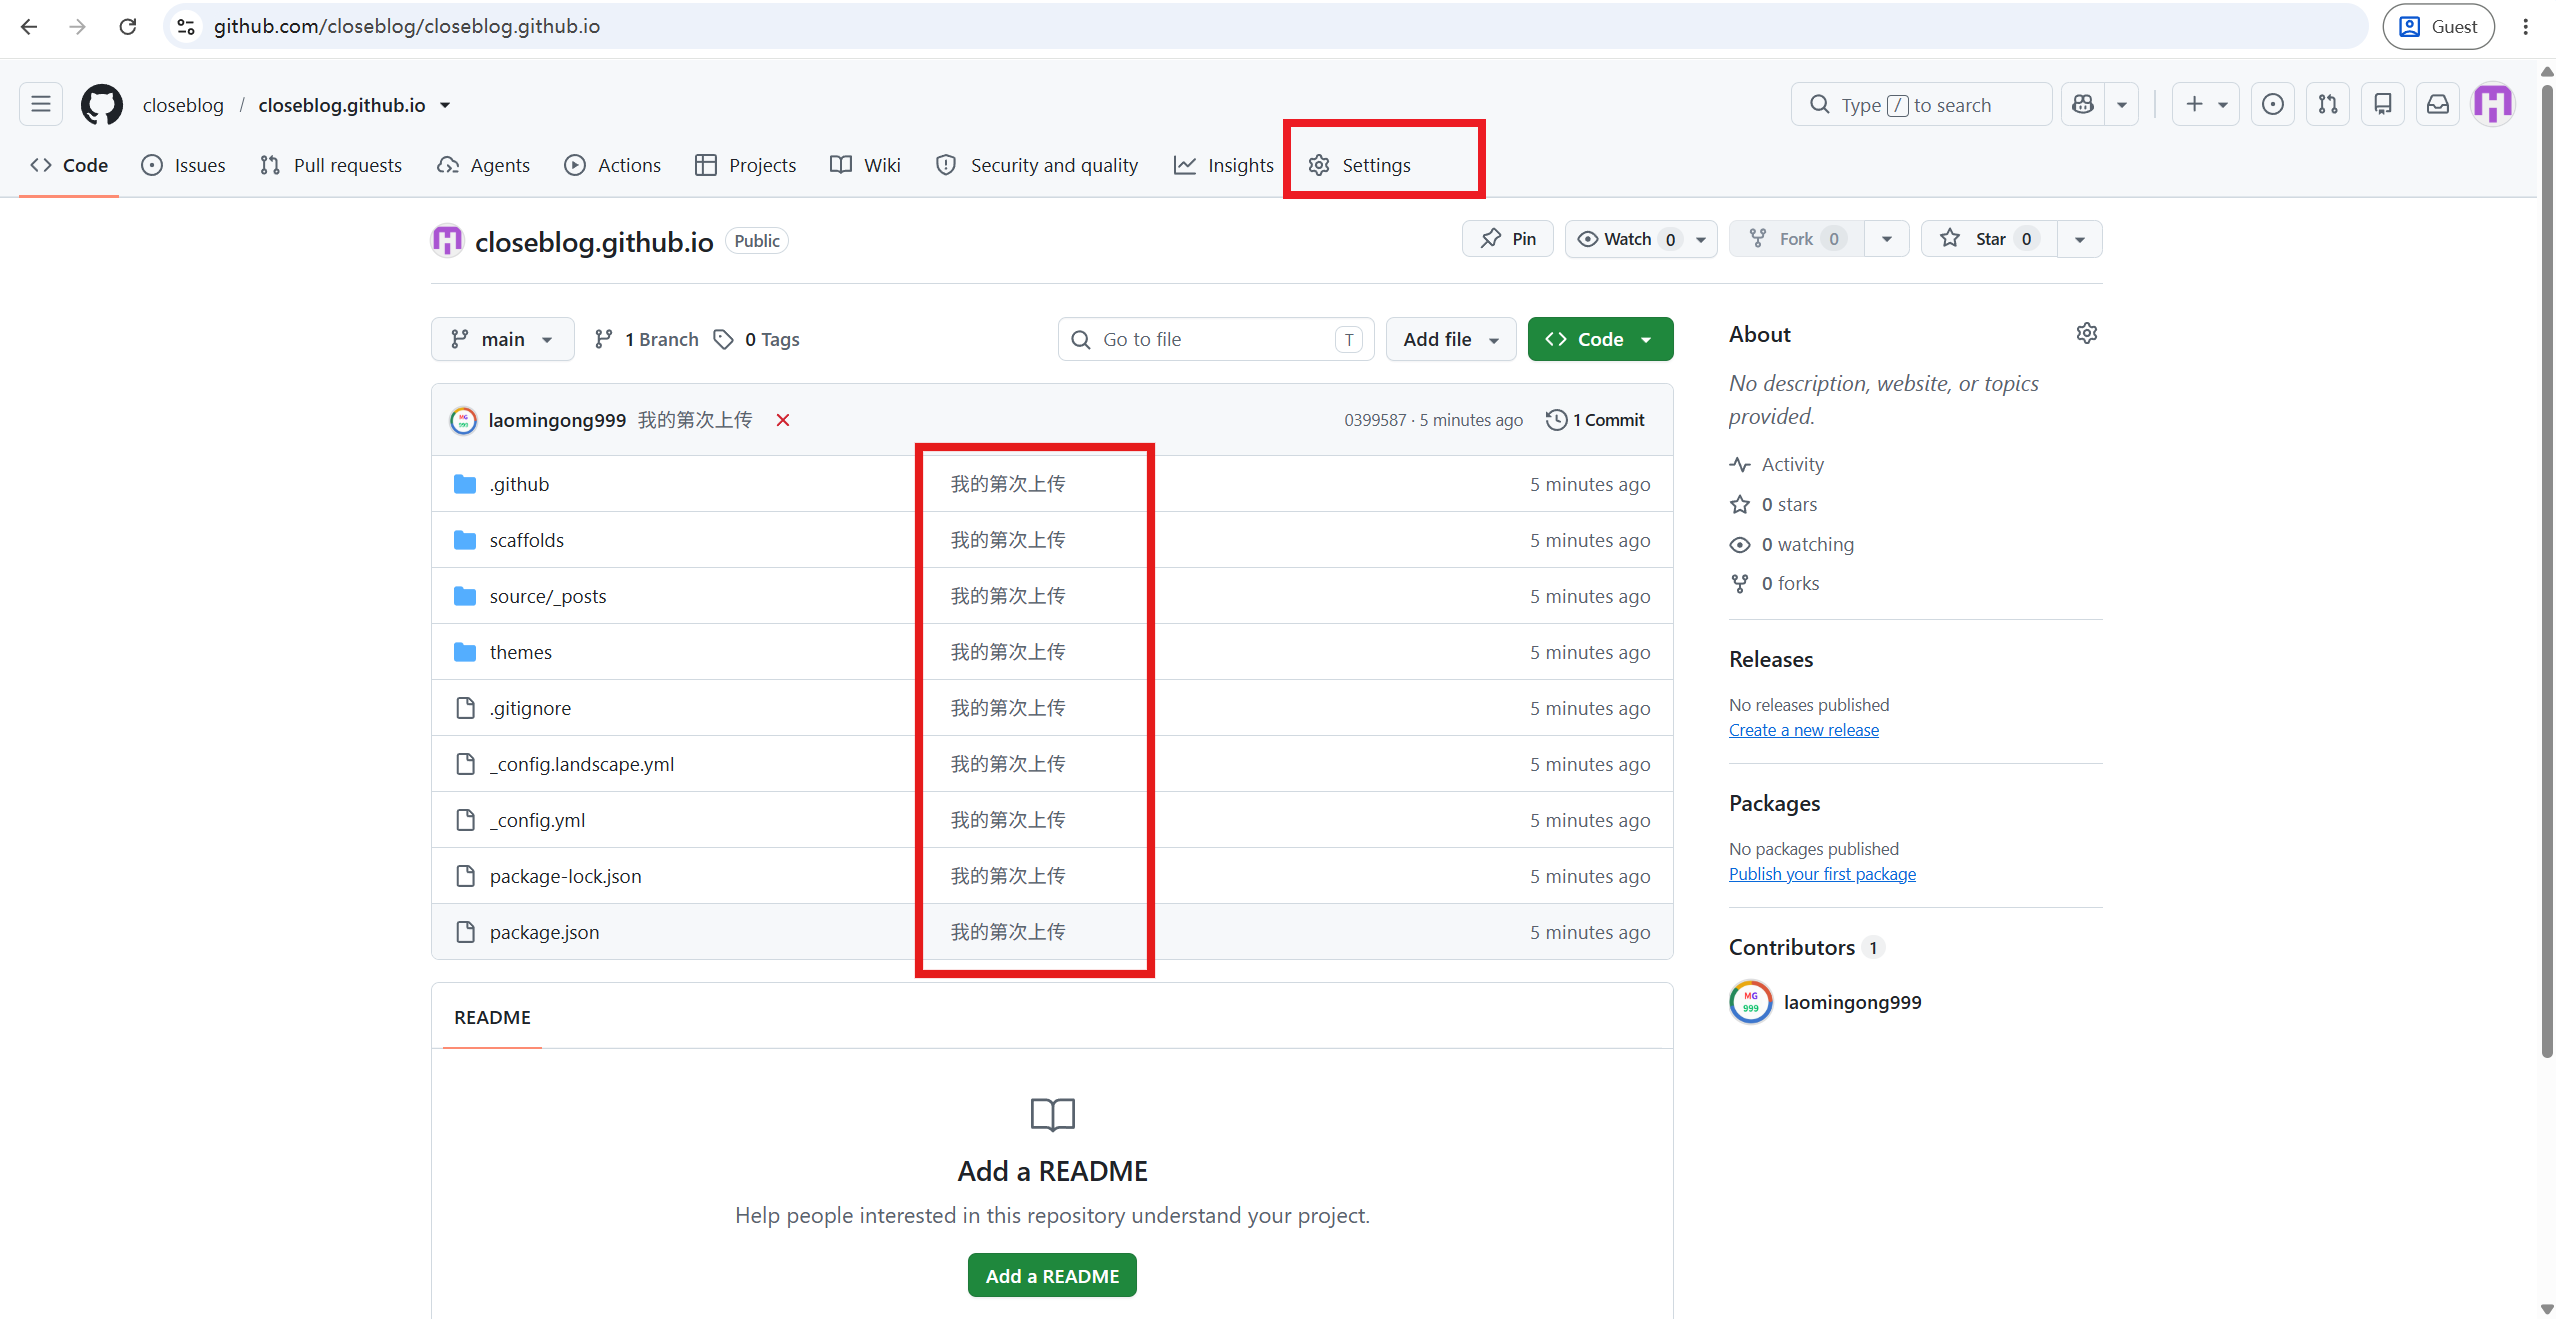2556x1319 pixels.
Task: Star the repository
Action: coord(1989,239)
